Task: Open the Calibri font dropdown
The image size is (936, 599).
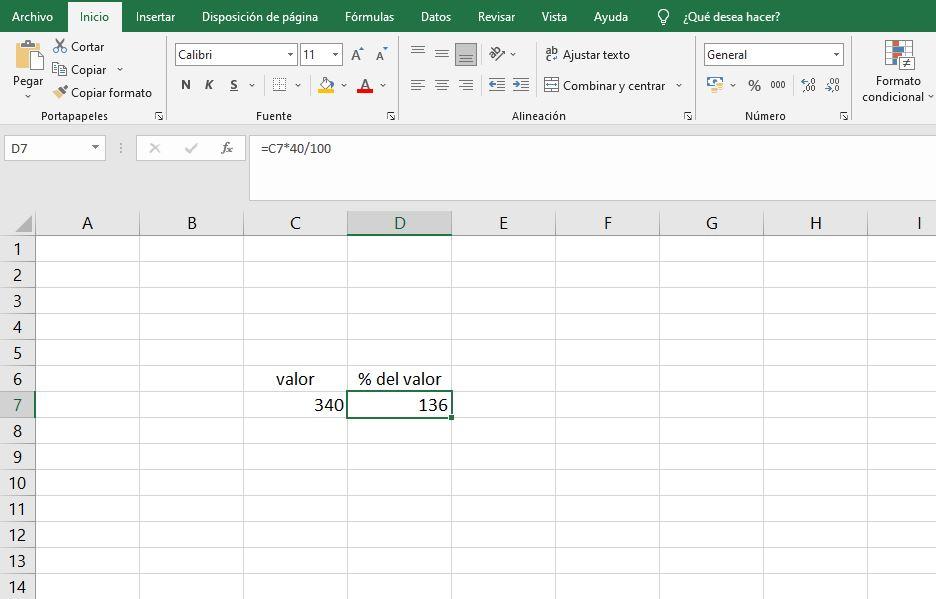Action: coord(290,54)
